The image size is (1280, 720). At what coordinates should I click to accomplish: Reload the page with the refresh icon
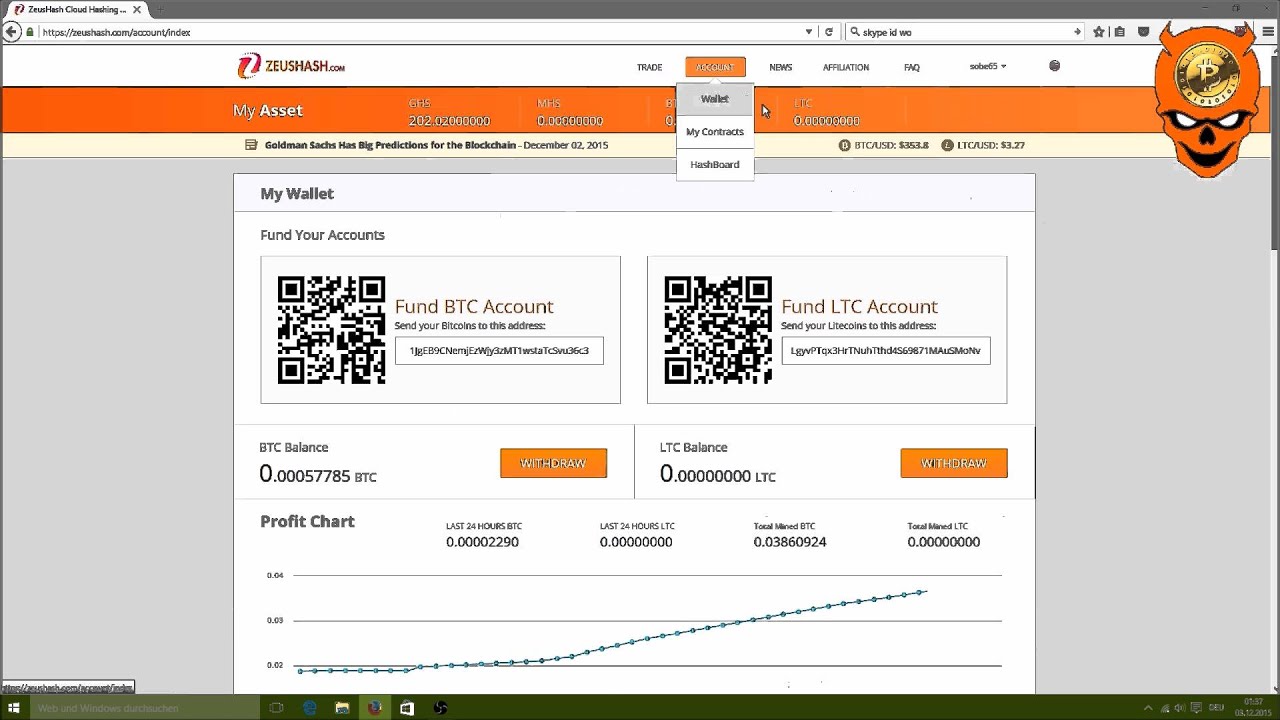pos(828,32)
